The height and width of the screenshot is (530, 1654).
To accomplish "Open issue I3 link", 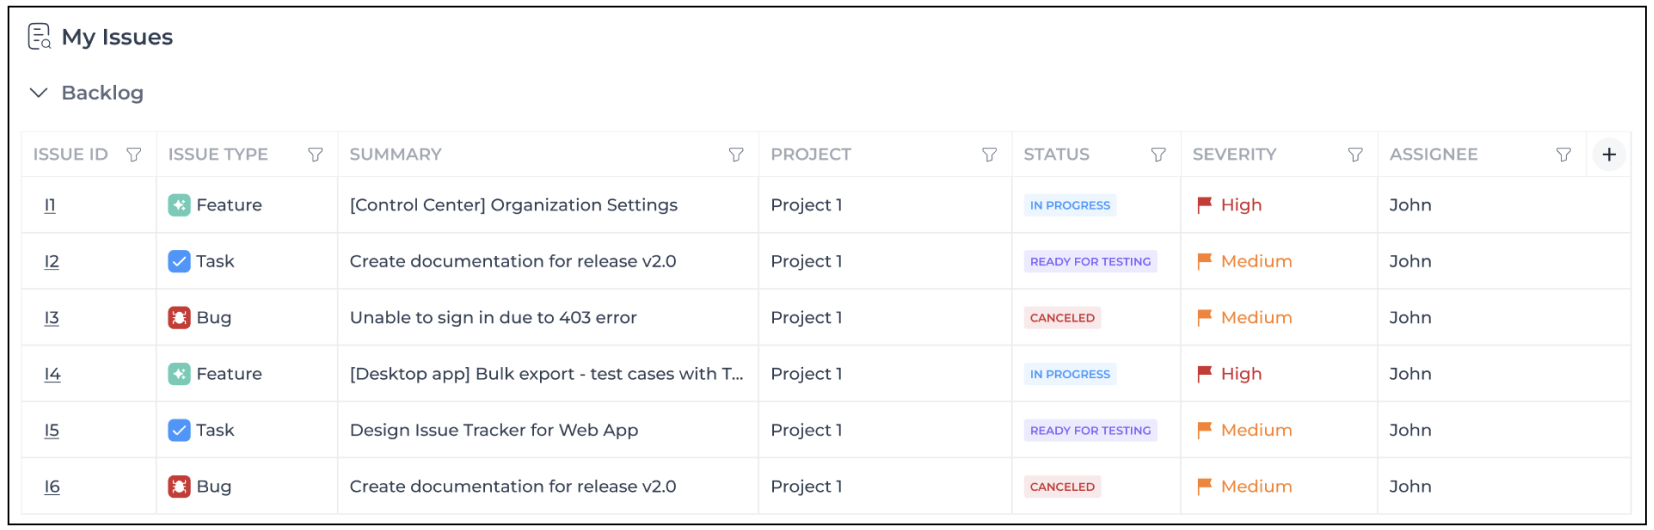I will coord(52,318).
